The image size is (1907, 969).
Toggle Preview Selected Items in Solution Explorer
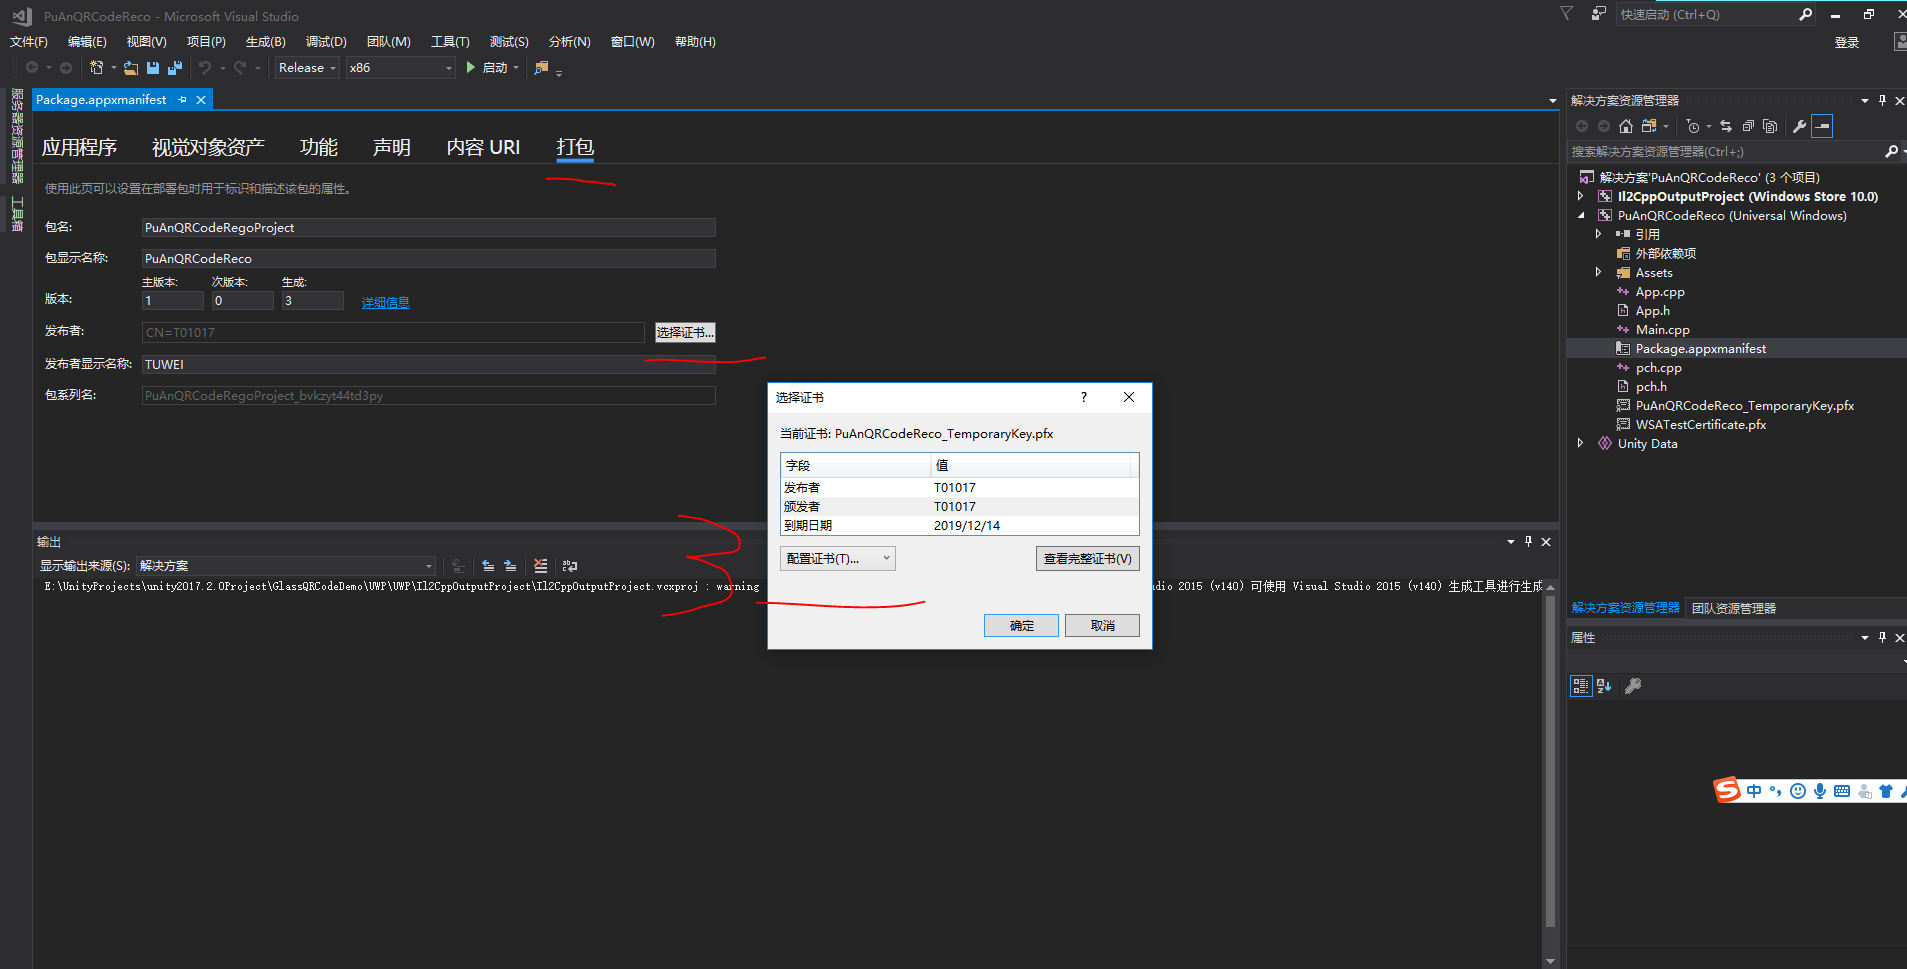coord(1822,126)
